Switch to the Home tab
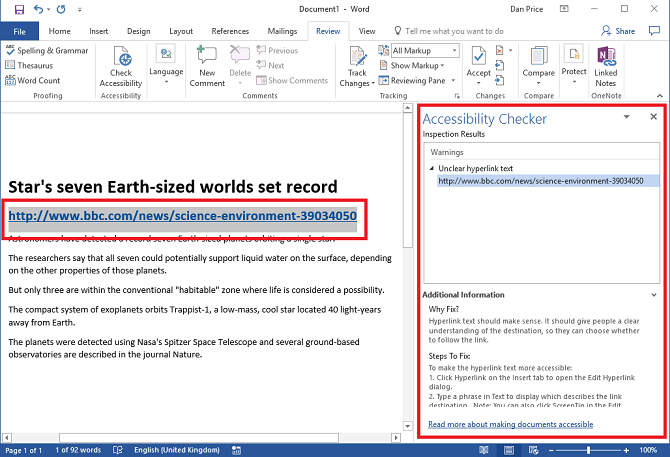The width and height of the screenshot is (670, 457). [59, 31]
